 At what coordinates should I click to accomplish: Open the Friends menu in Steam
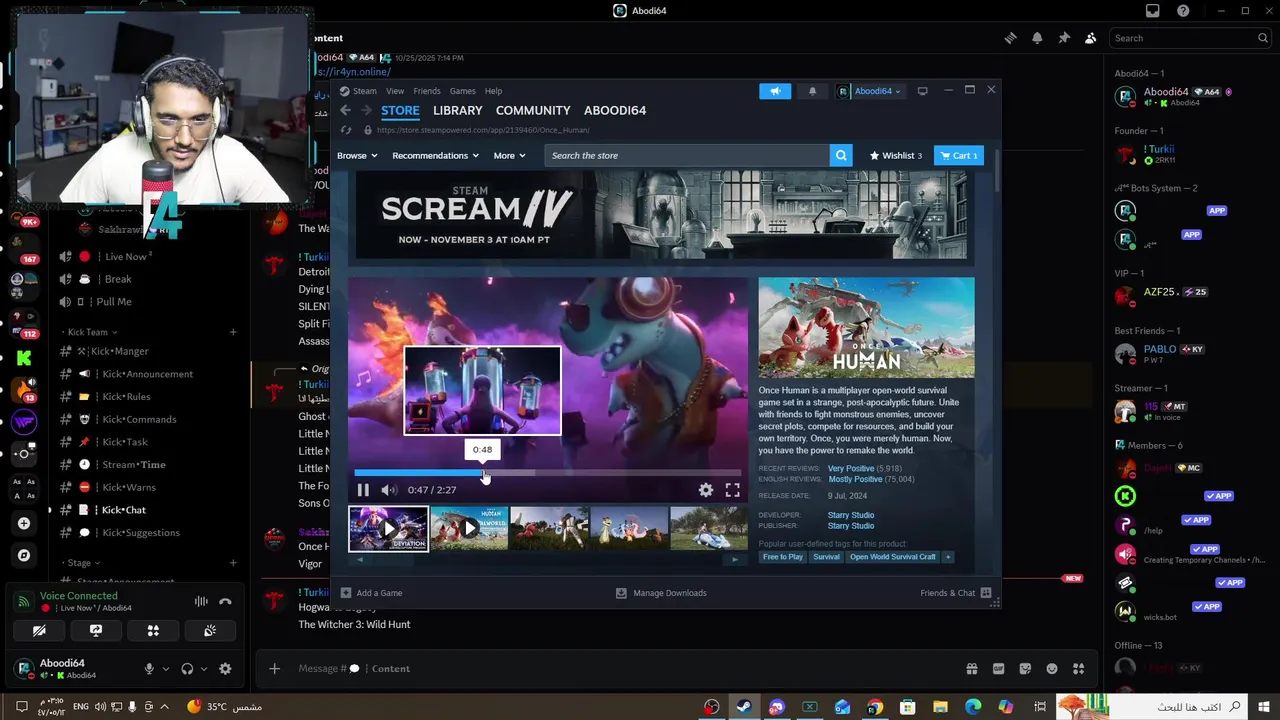point(427,91)
